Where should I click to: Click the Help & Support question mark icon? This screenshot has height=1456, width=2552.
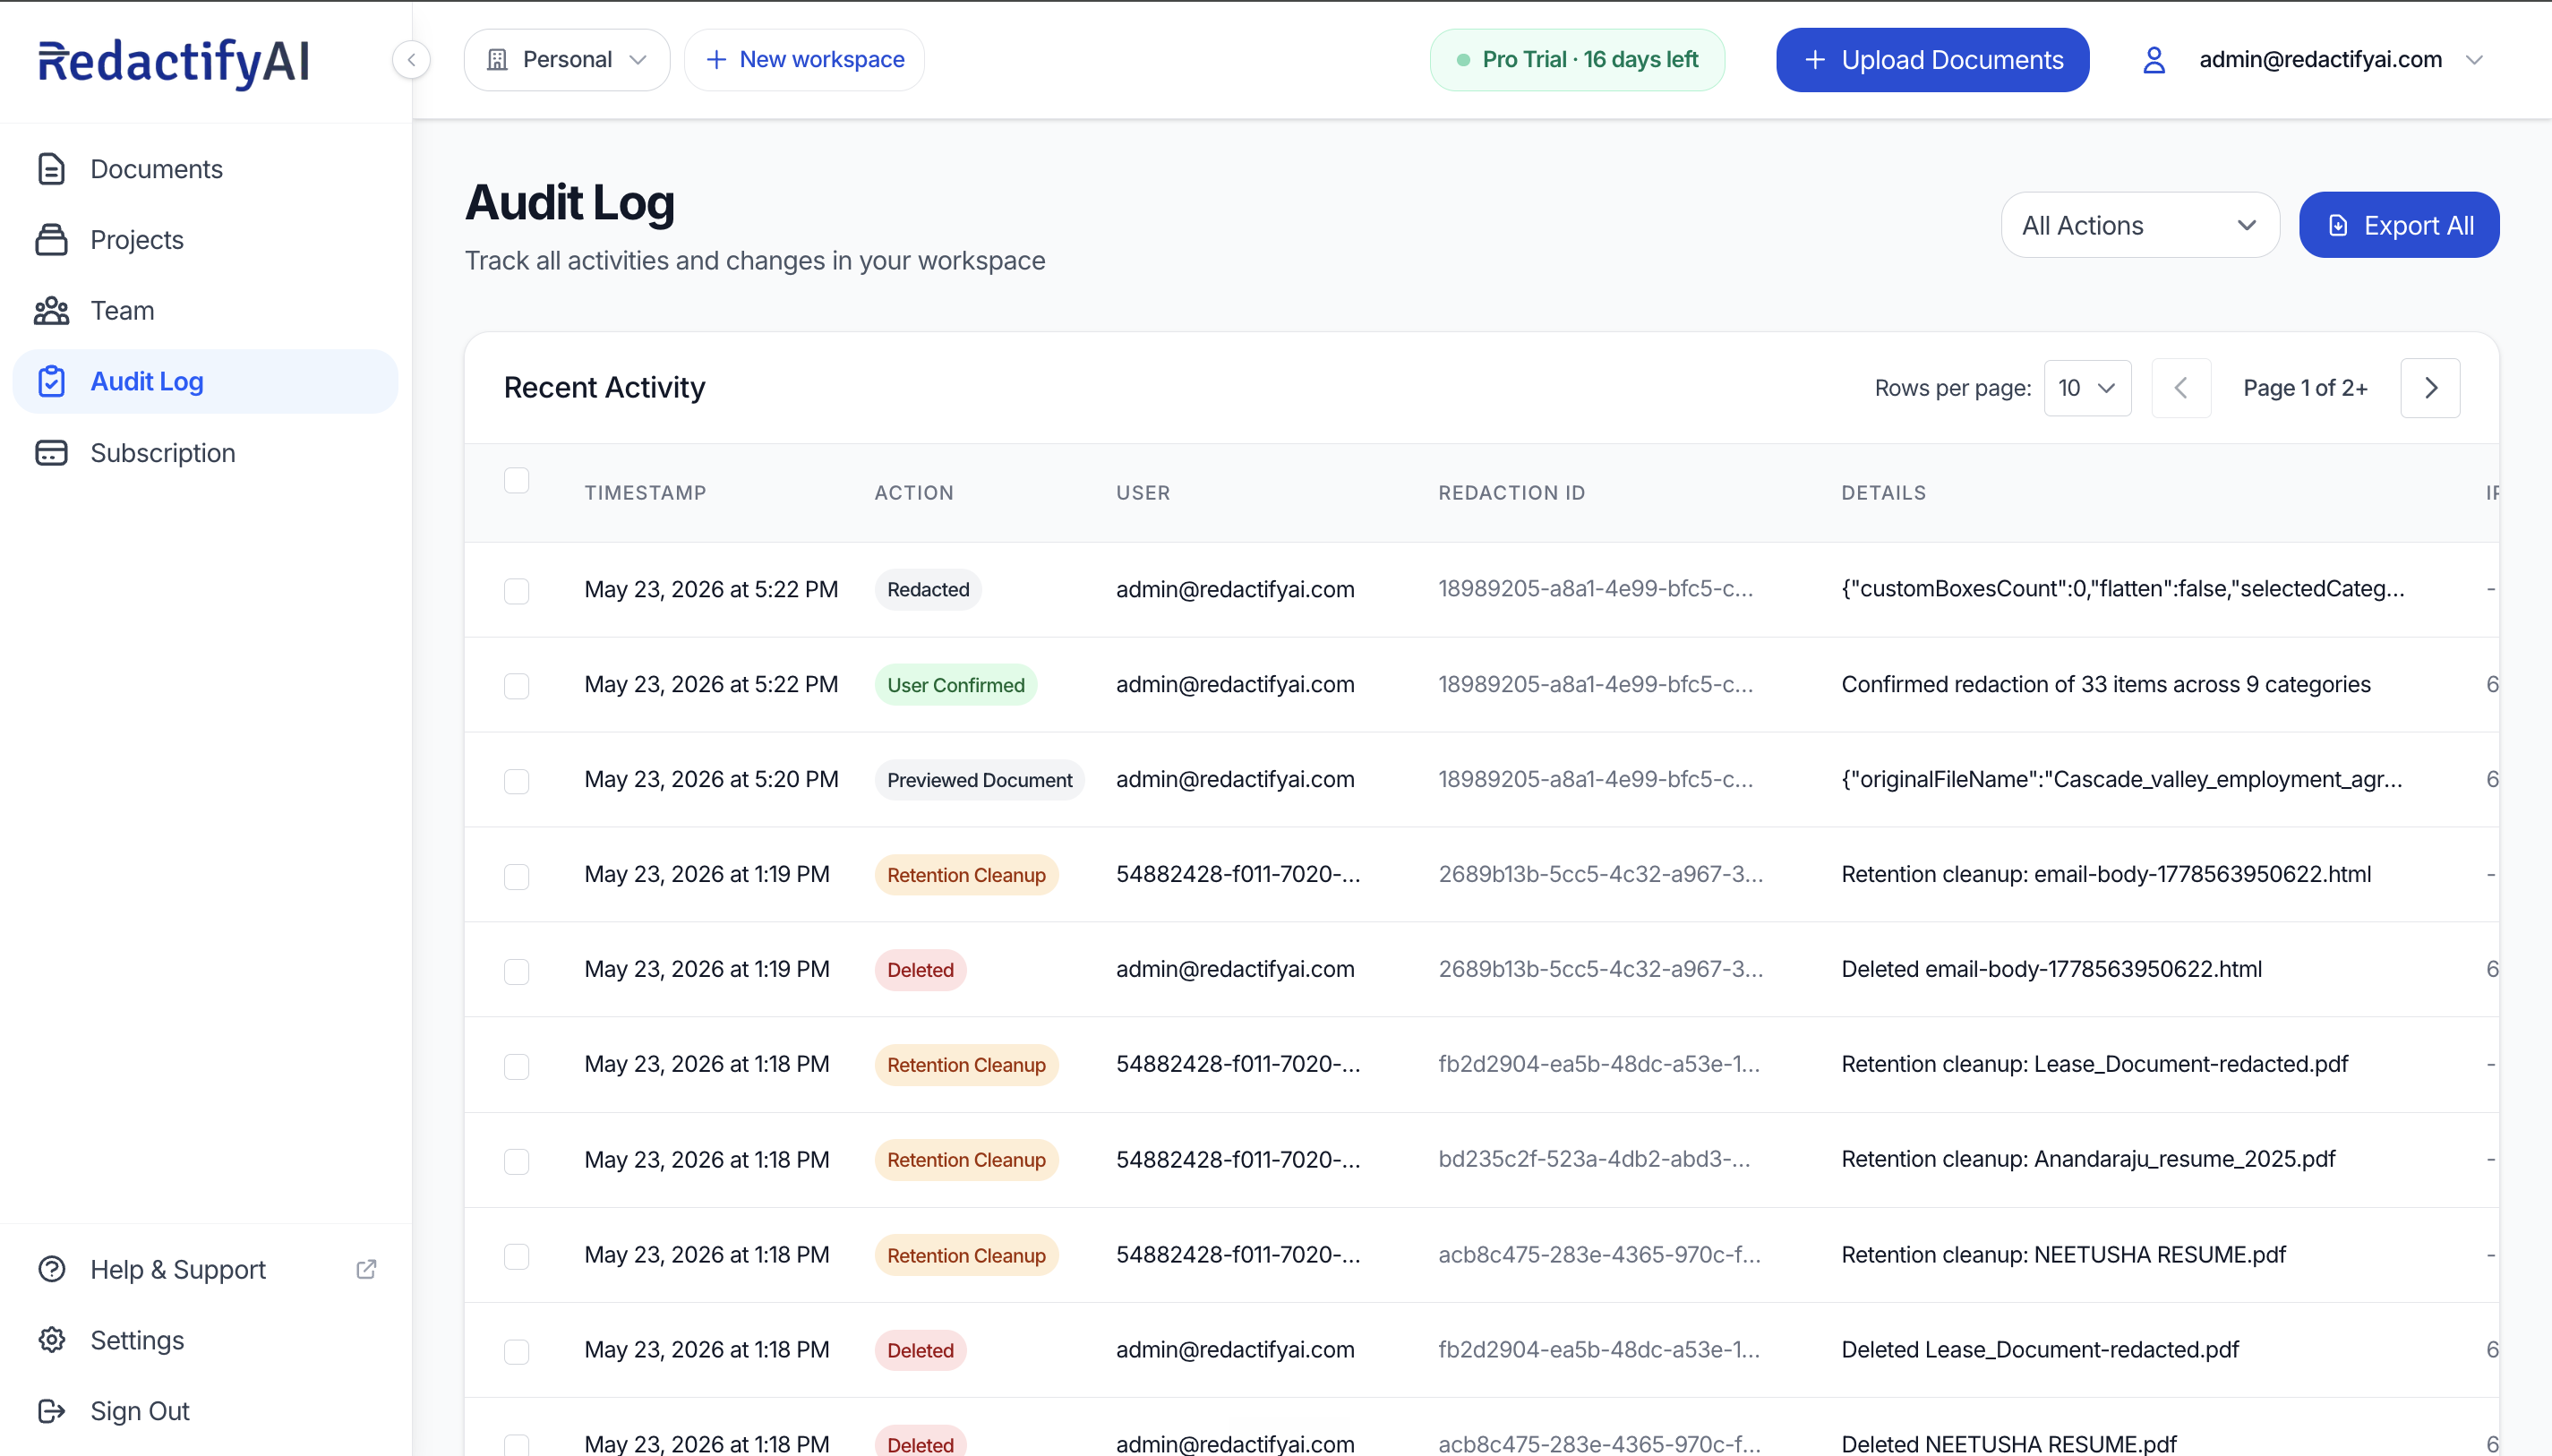tap(51, 1269)
